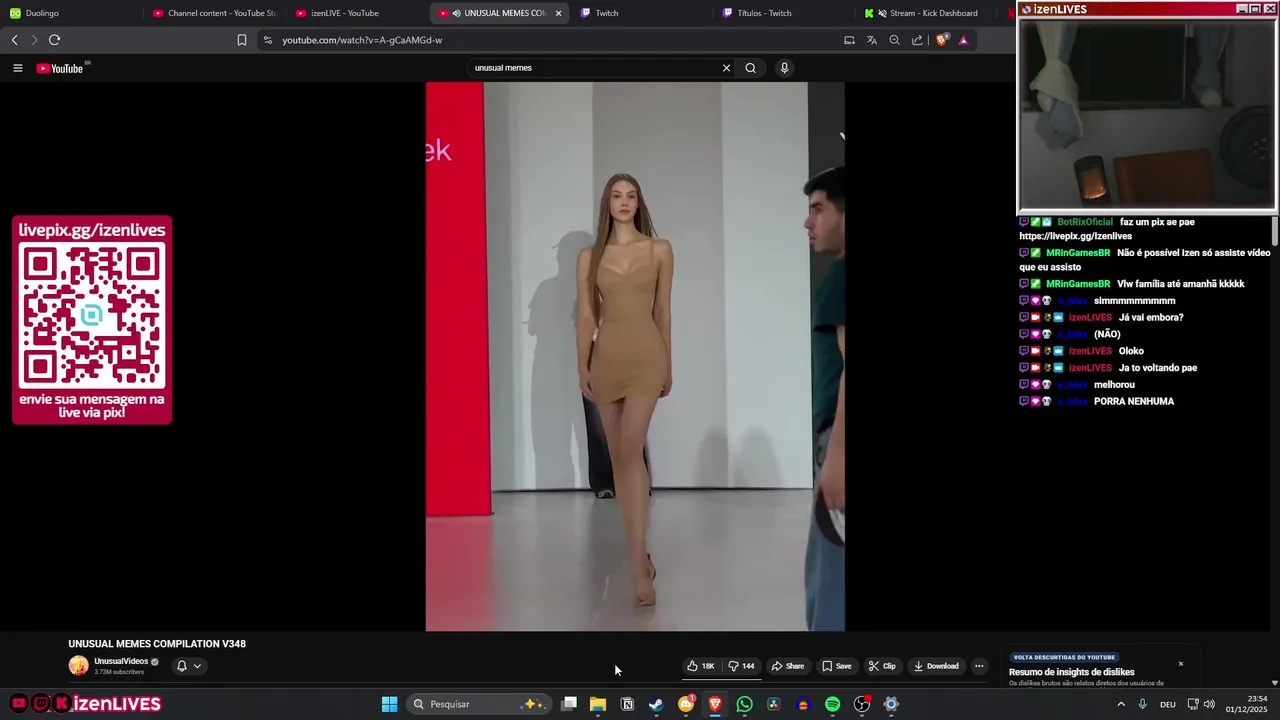The image size is (1280, 720).
Task: Open the Windows Start menu
Action: pos(389,704)
